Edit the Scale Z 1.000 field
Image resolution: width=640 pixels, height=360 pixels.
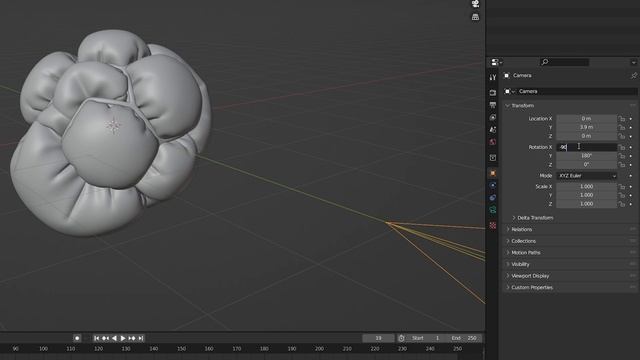pos(587,204)
